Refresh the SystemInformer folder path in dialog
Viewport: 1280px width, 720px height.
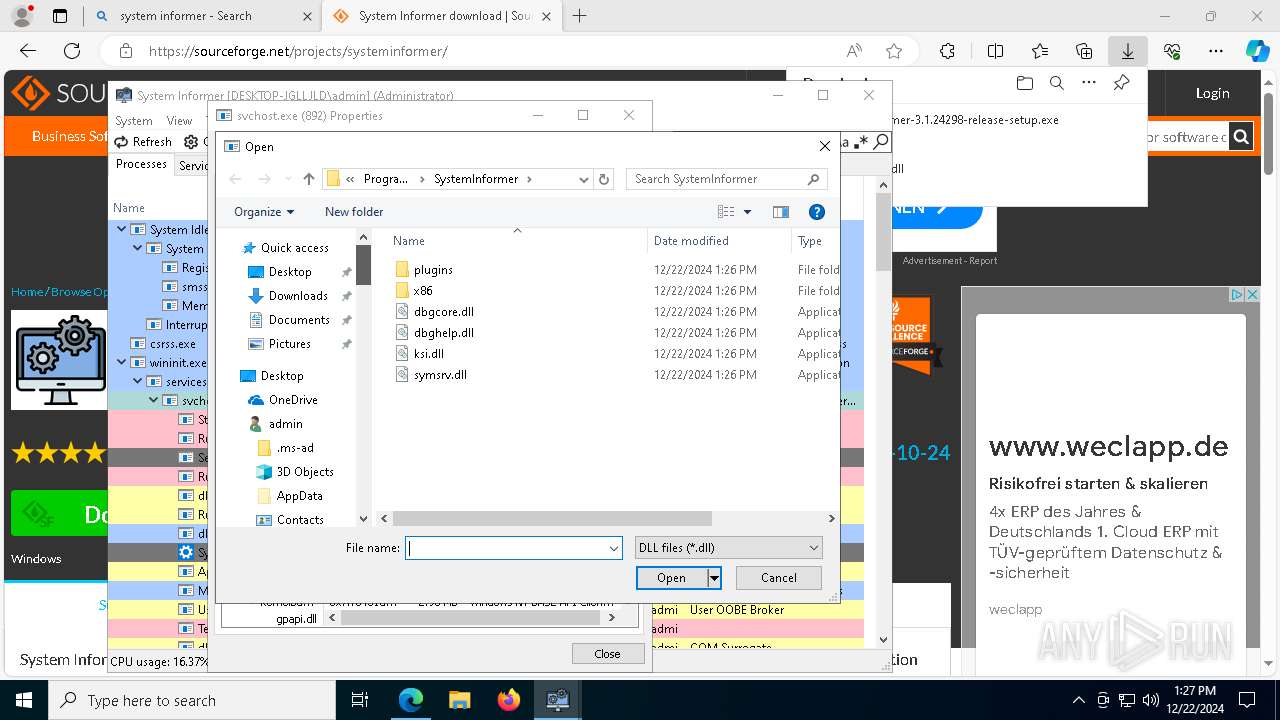(603, 179)
